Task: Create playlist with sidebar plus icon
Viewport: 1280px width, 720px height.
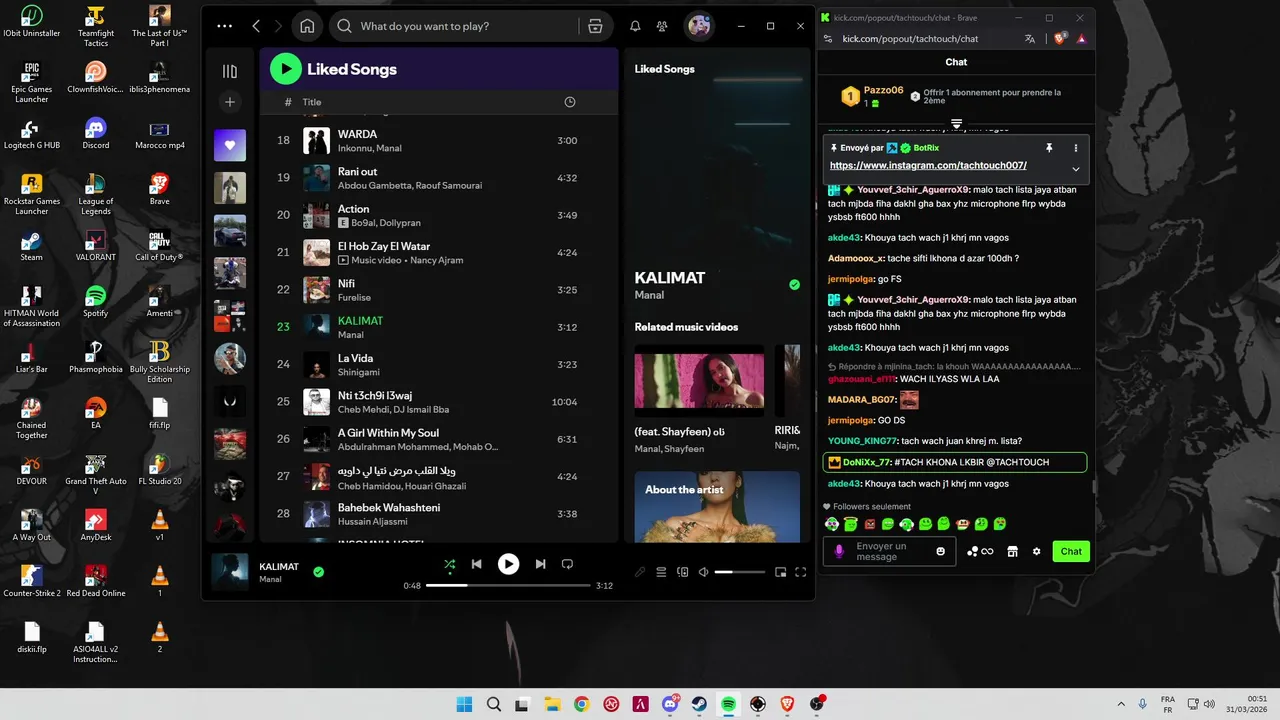Action: click(230, 102)
